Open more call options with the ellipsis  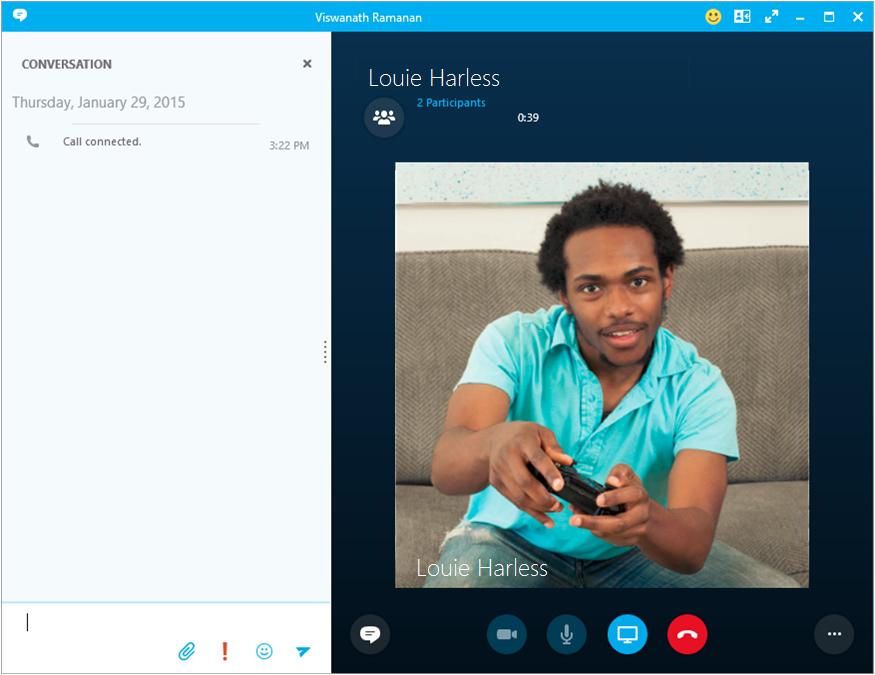pyautogui.click(x=834, y=634)
